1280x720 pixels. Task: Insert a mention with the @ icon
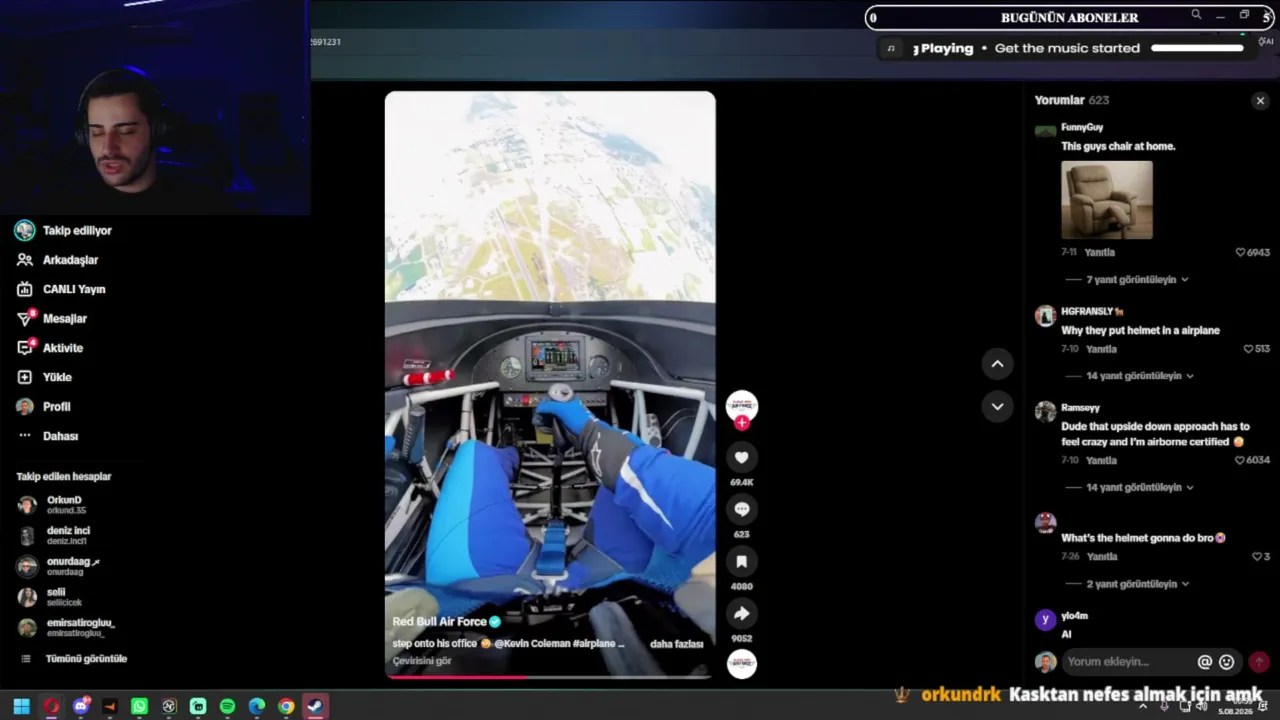click(x=1205, y=662)
